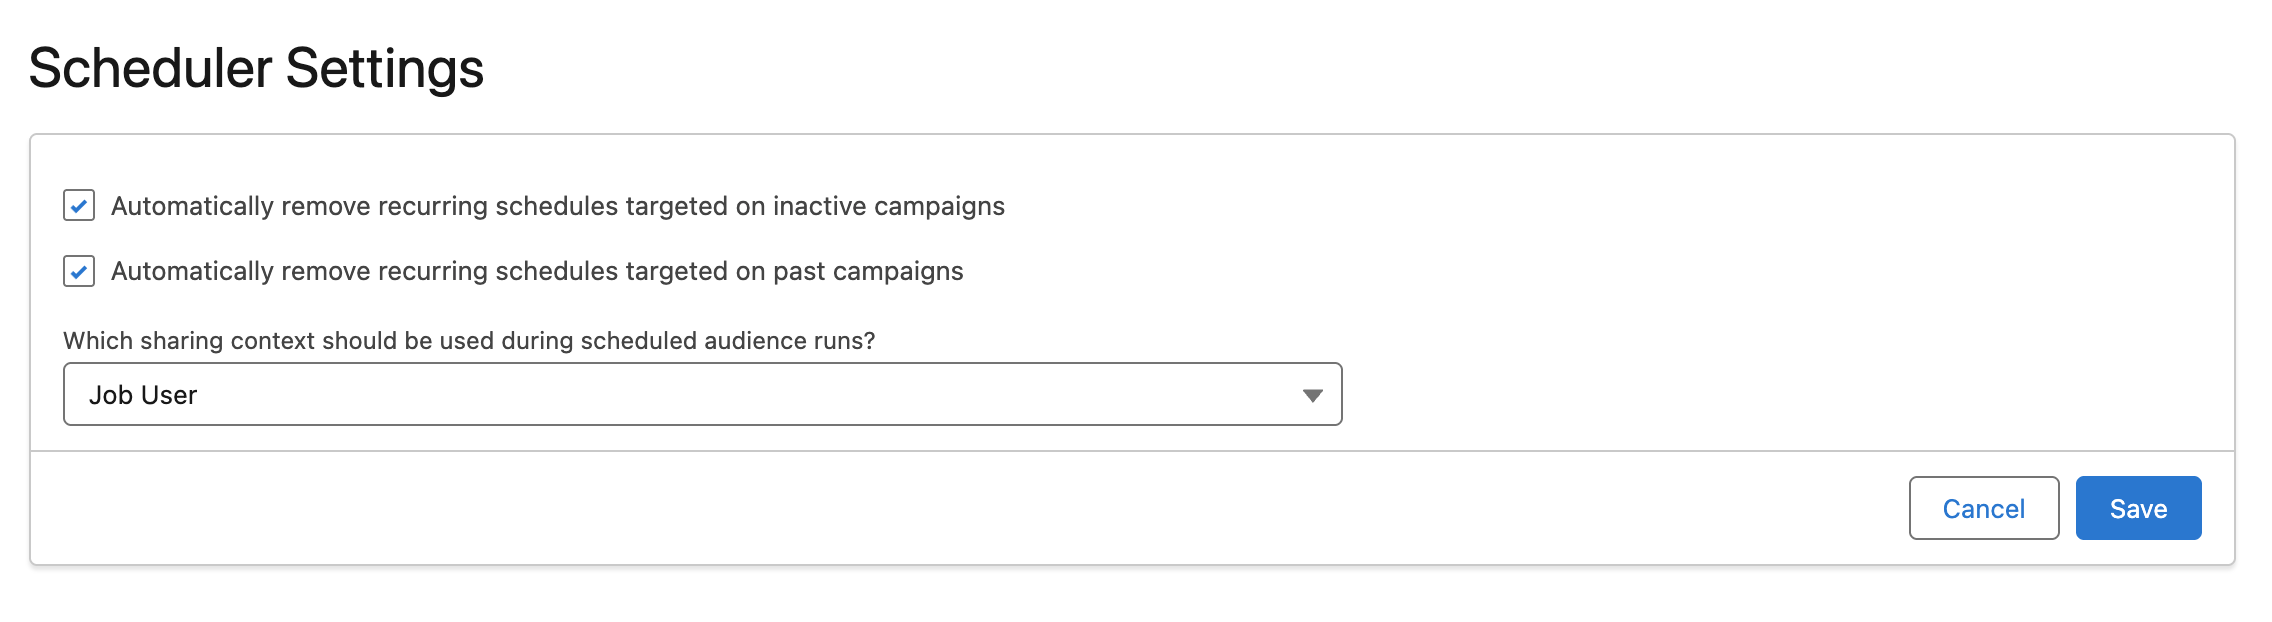The height and width of the screenshot is (622, 2272).
Task: Focus the Job User select field
Action: pyautogui.click(x=702, y=394)
